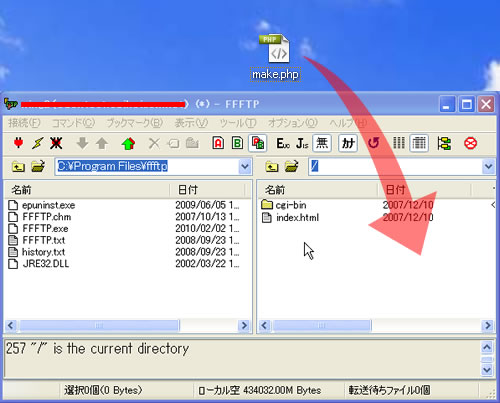Open change folder icon in local pane
This screenshot has width=500, height=403.
click(x=38, y=166)
